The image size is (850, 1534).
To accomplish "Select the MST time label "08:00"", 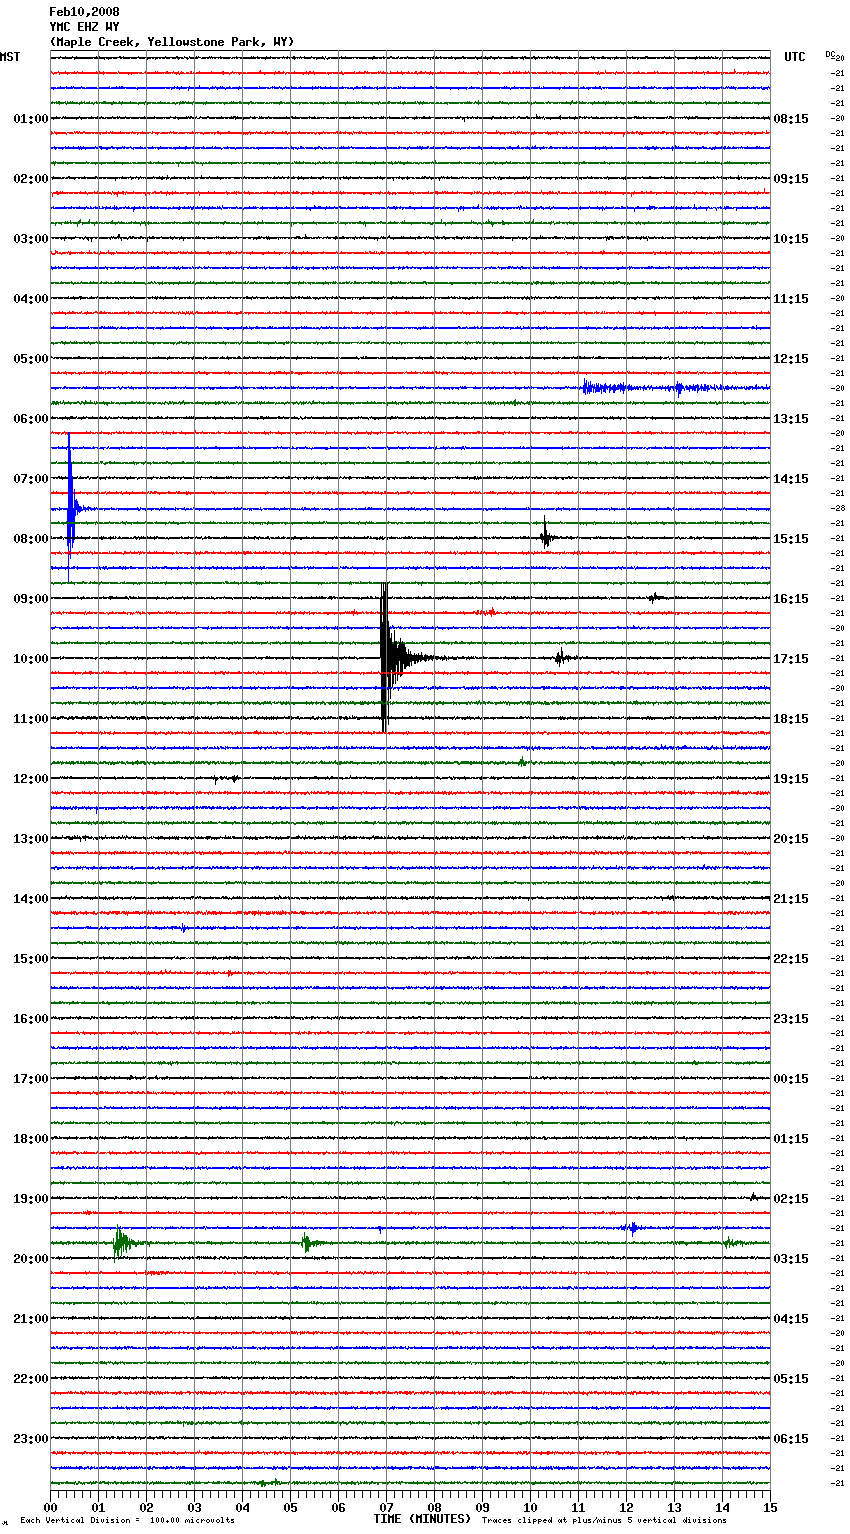I will tap(31, 539).
